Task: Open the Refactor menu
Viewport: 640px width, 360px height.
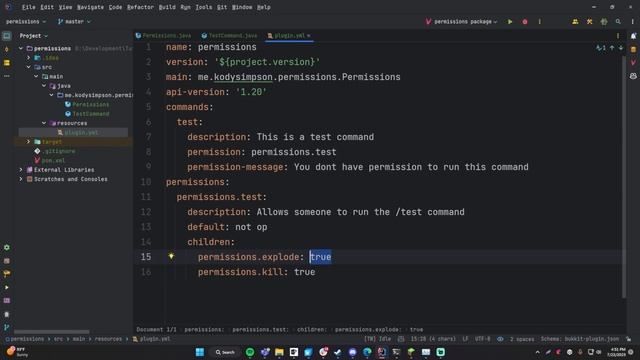Action: click(140, 7)
